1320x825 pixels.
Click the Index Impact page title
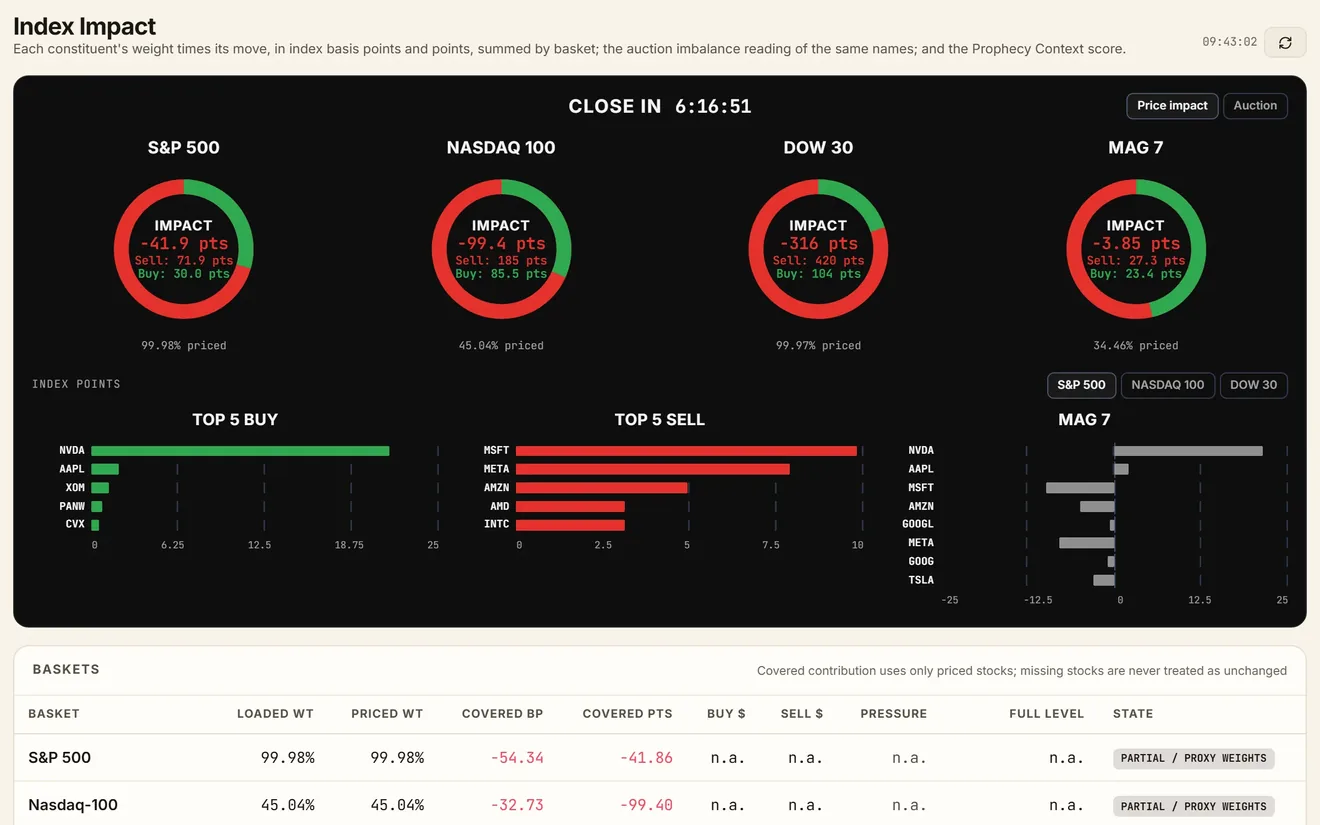click(x=85, y=27)
